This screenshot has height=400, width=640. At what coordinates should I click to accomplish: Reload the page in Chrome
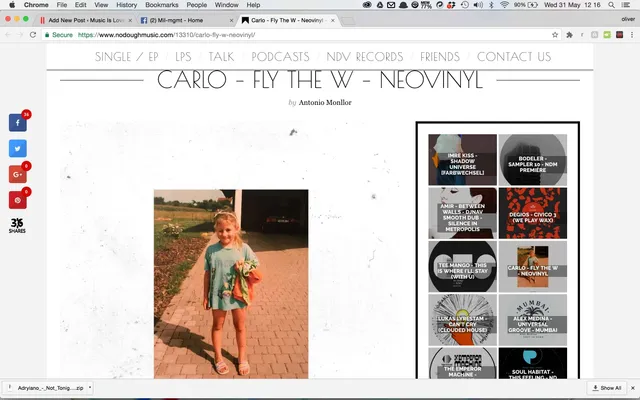(33, 35)
